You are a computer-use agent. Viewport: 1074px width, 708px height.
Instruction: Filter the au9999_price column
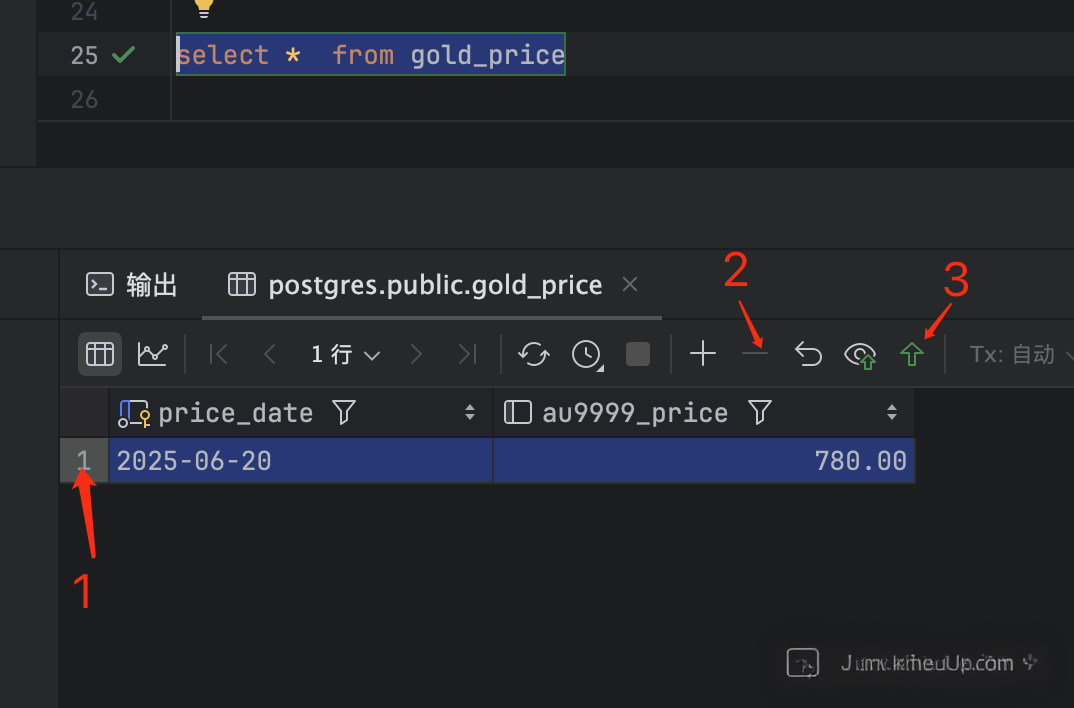click(760, 413)
